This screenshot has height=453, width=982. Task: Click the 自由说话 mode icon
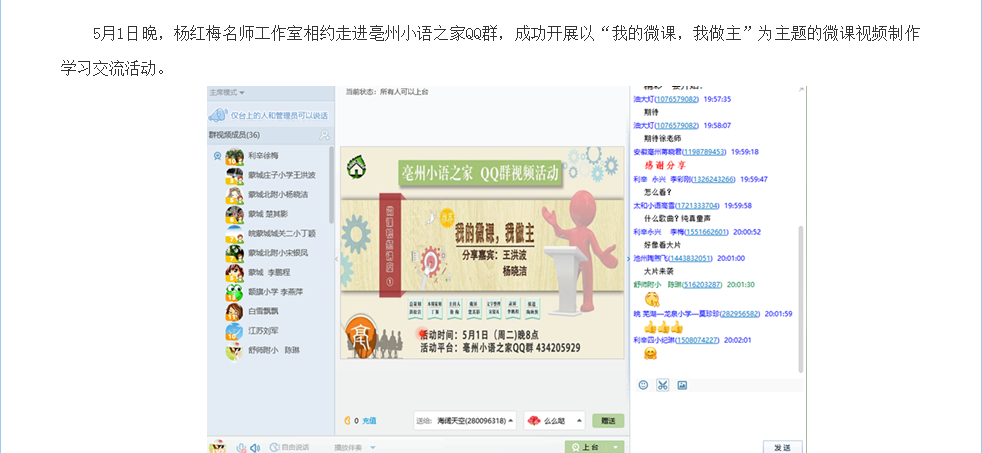coord(274,447)
